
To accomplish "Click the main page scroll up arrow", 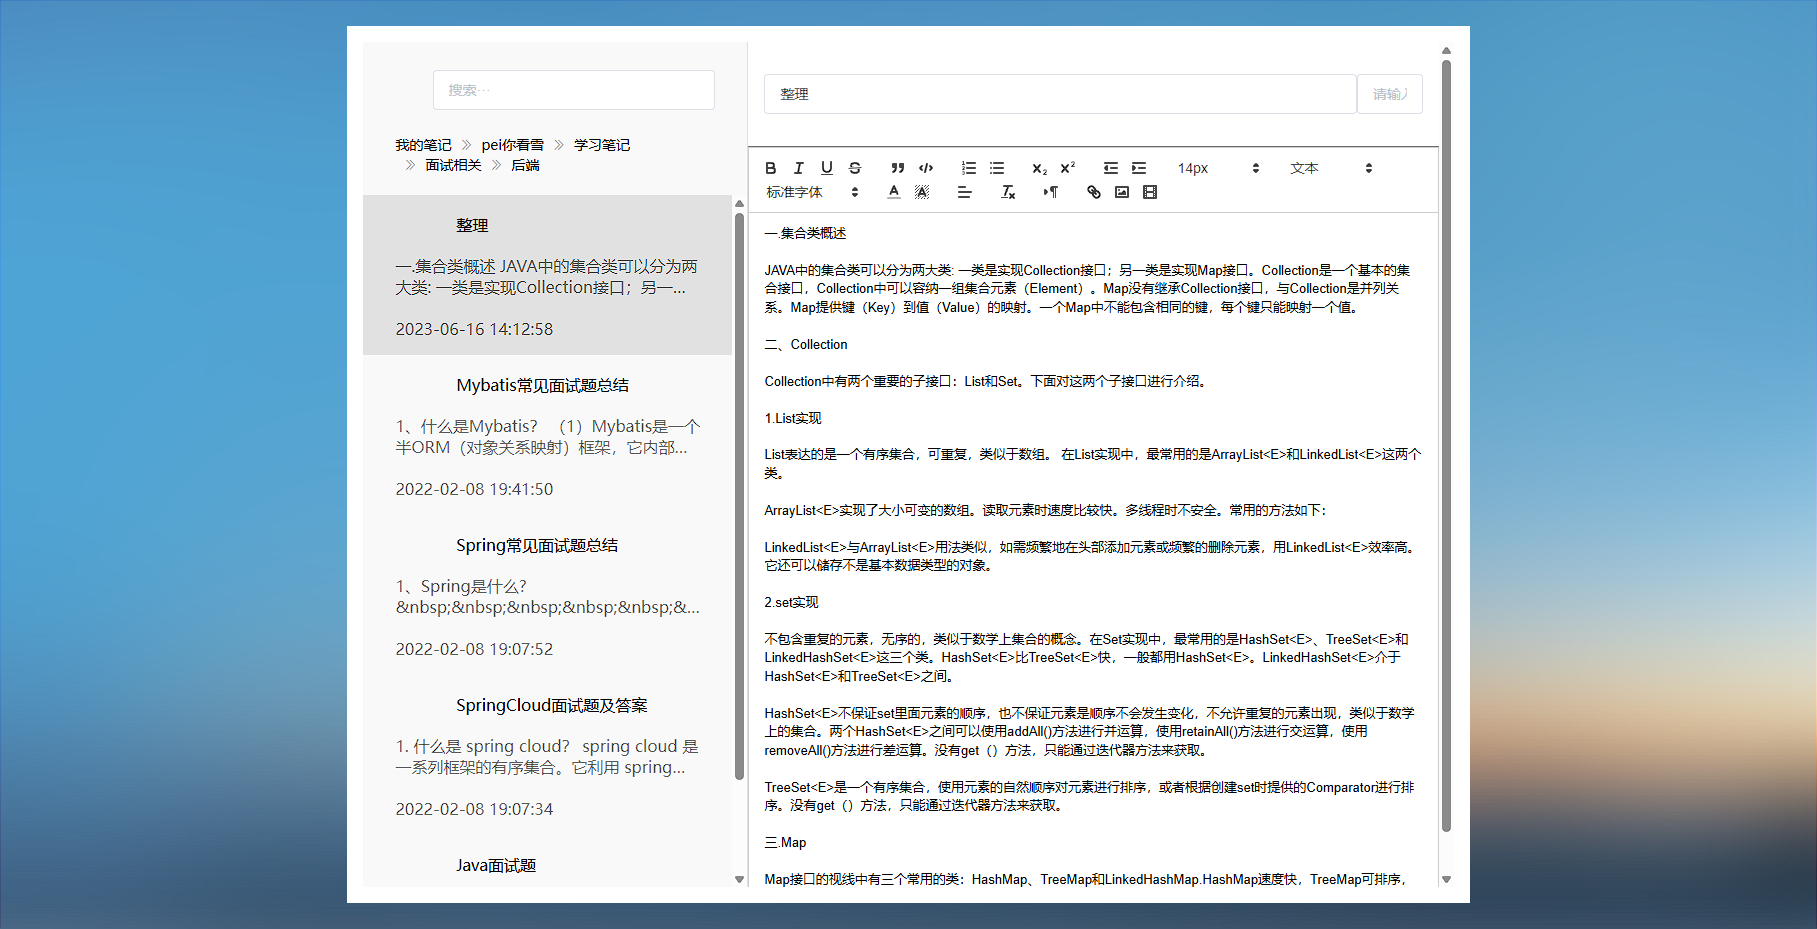I will coord(1446,50).
